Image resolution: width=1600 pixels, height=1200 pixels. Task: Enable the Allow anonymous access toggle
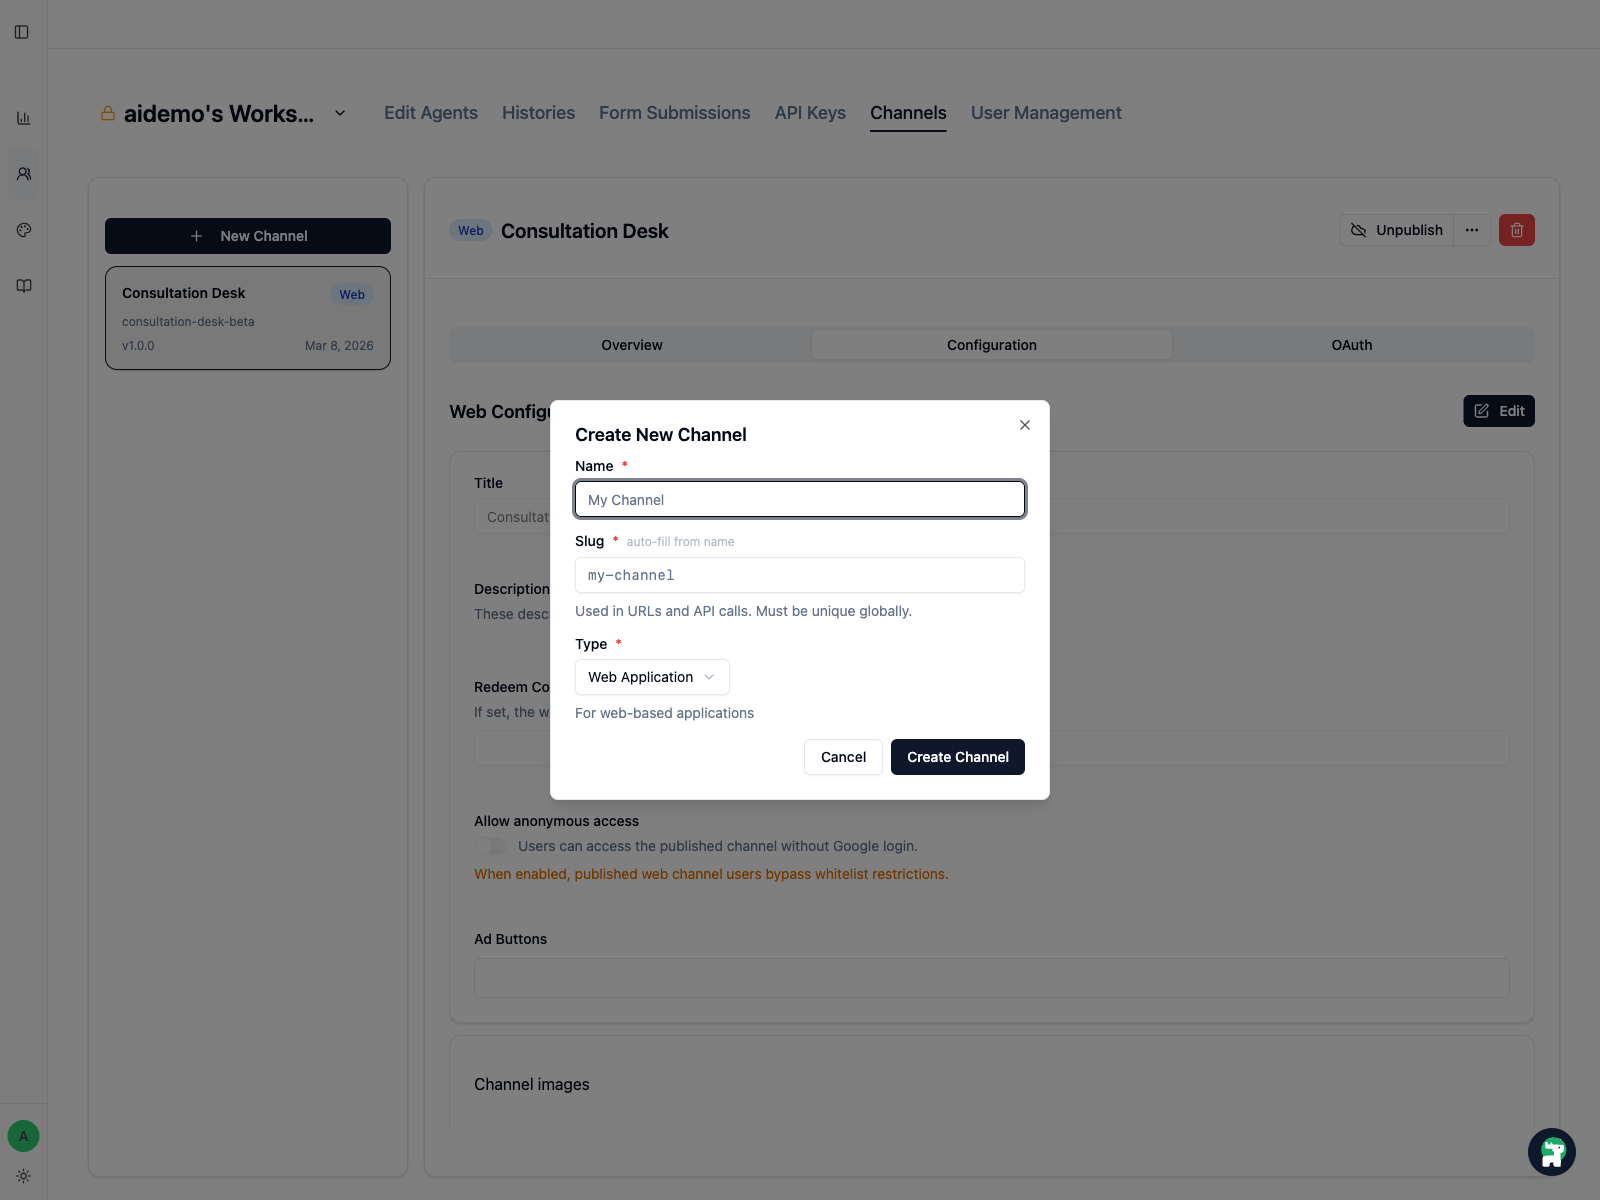coord(490,845)
